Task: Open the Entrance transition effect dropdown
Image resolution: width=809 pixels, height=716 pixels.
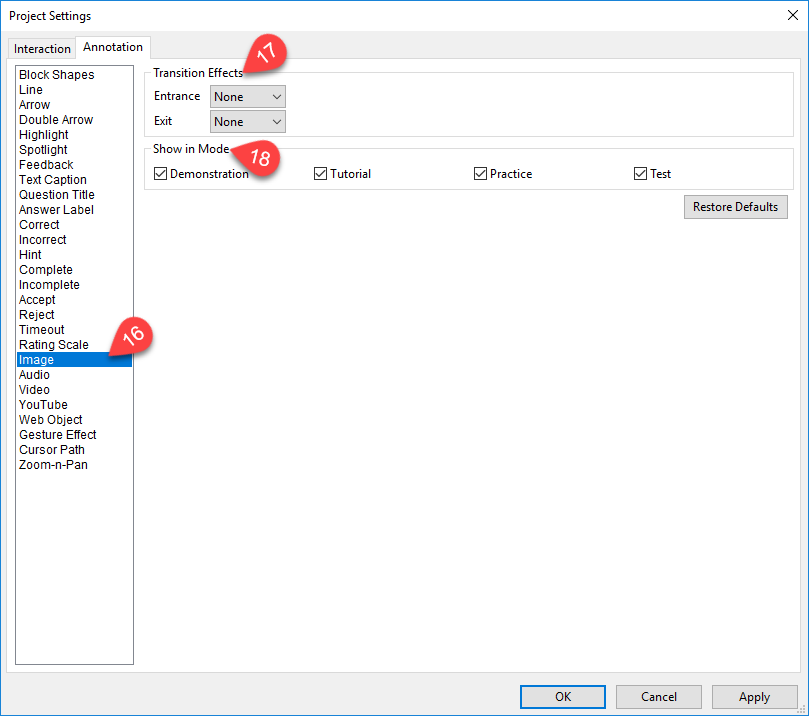Action: click(x=248, y=97)
